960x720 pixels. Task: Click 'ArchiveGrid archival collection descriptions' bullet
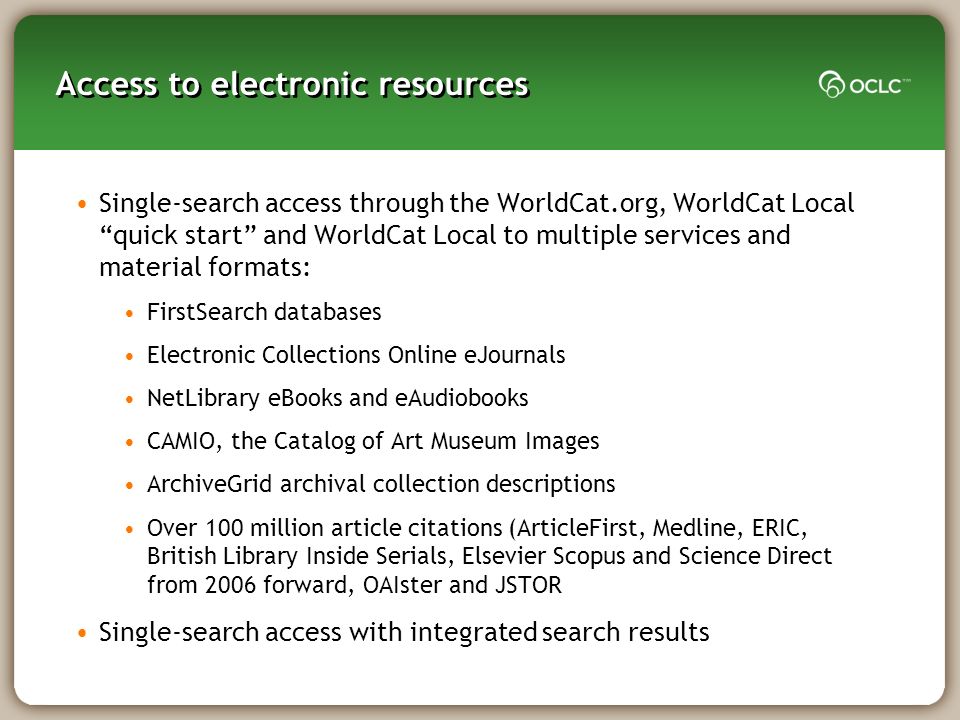[381, 484]
